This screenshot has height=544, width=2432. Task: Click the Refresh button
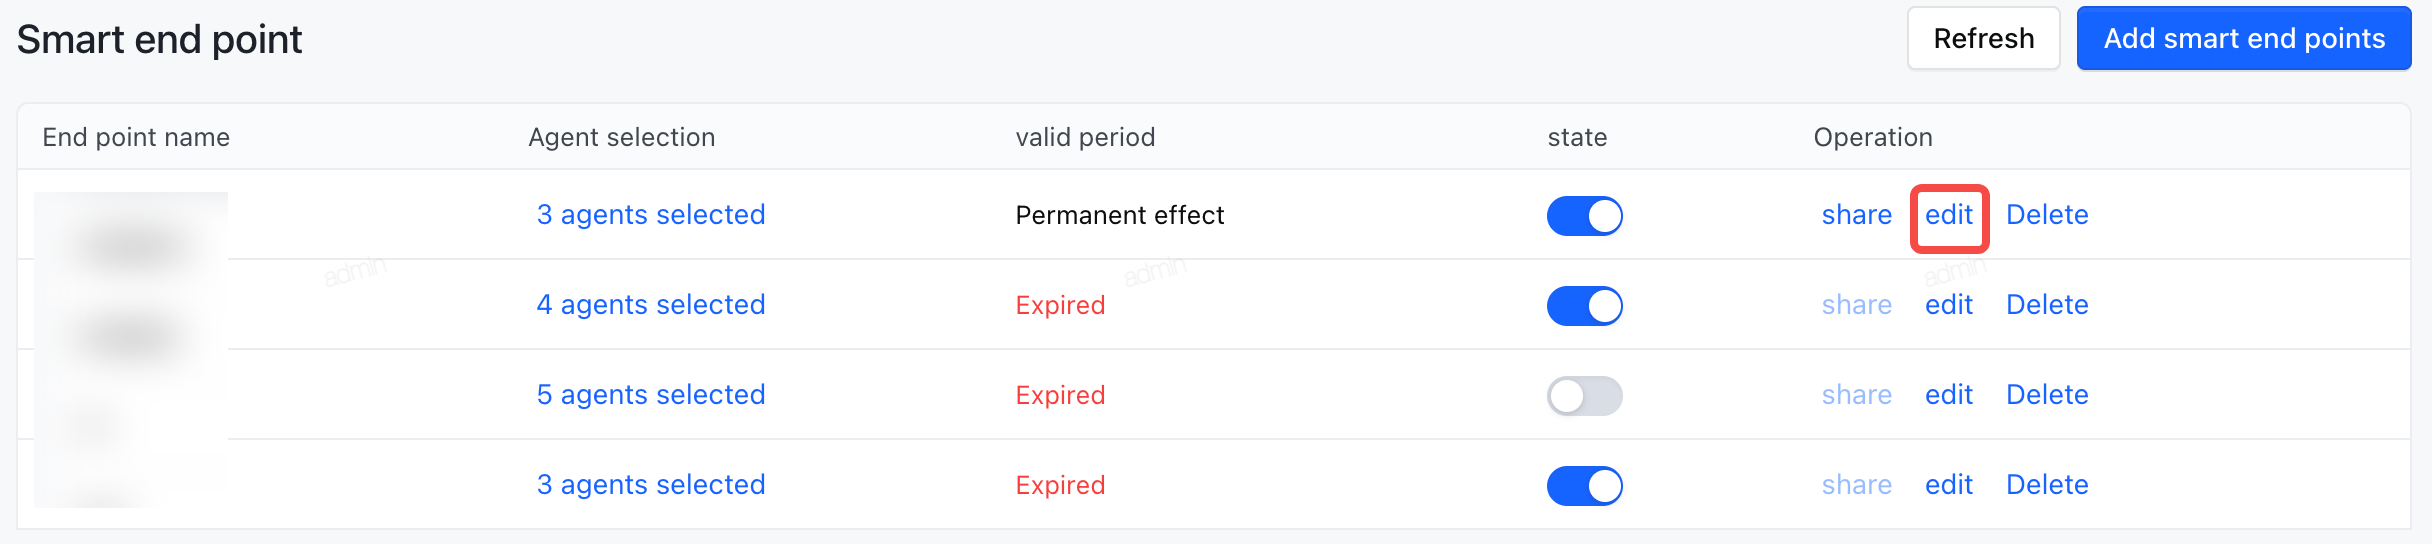pyautogui.click(x=1983, y=39)
